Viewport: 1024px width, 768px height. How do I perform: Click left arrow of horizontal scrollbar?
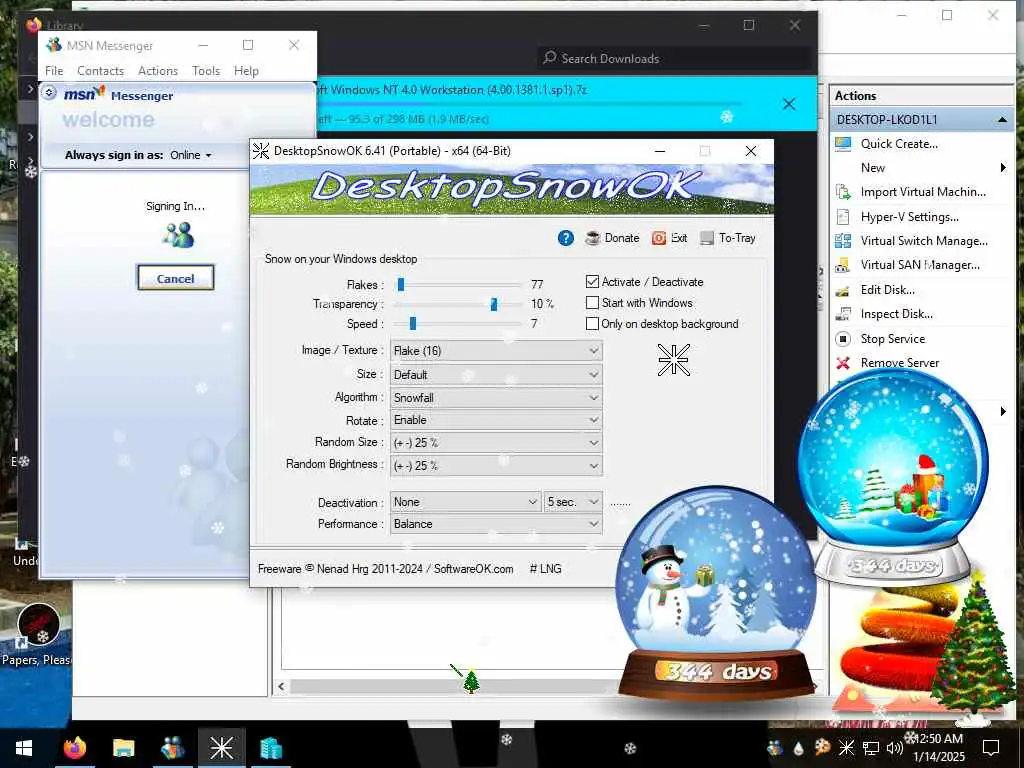pos(281,686)
